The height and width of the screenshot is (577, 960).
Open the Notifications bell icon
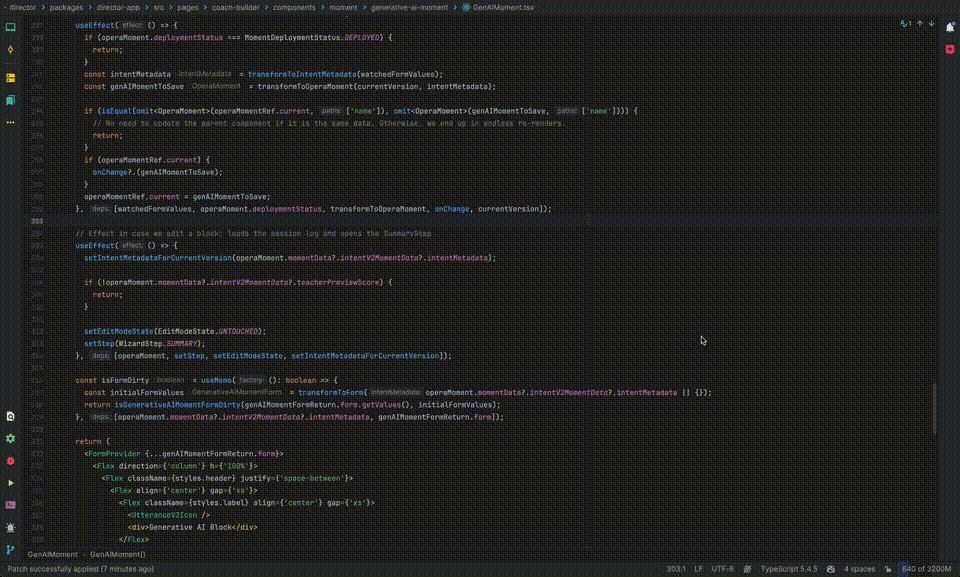coord(950,27)
